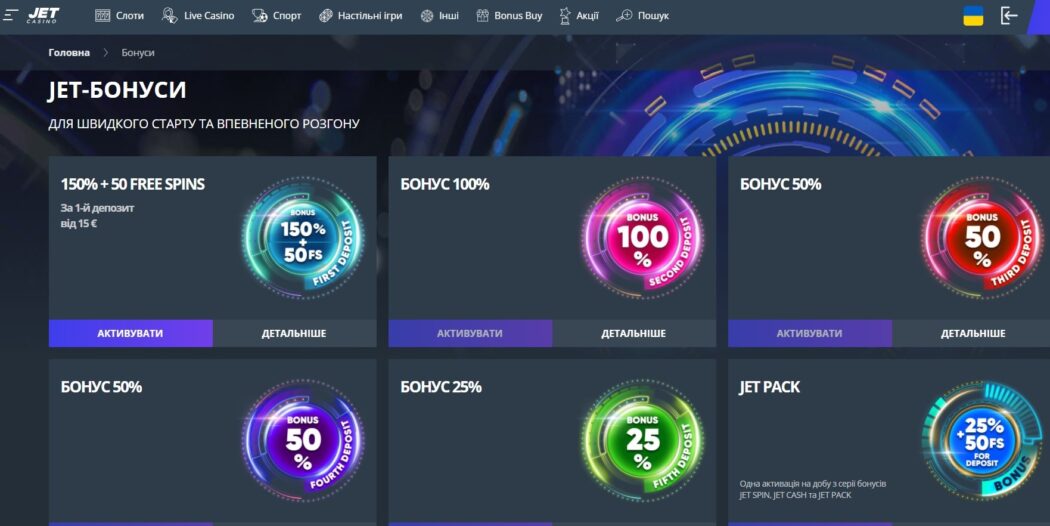Click the login door icon
The height and width of the screenshot is (526, 1050).
(1009, 15)
